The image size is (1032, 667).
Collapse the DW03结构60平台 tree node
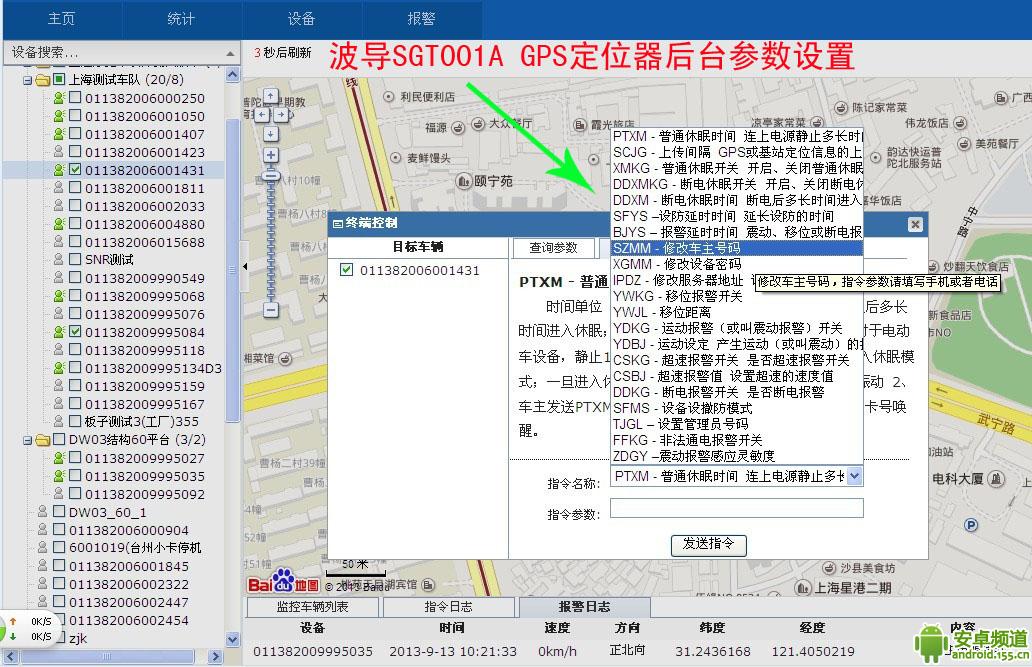[x=28, y=440]
